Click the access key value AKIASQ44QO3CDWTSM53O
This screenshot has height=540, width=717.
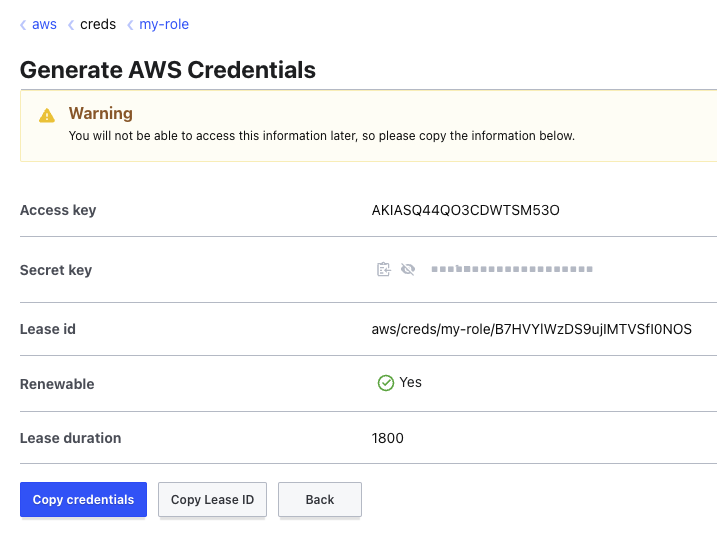[466, 210]
